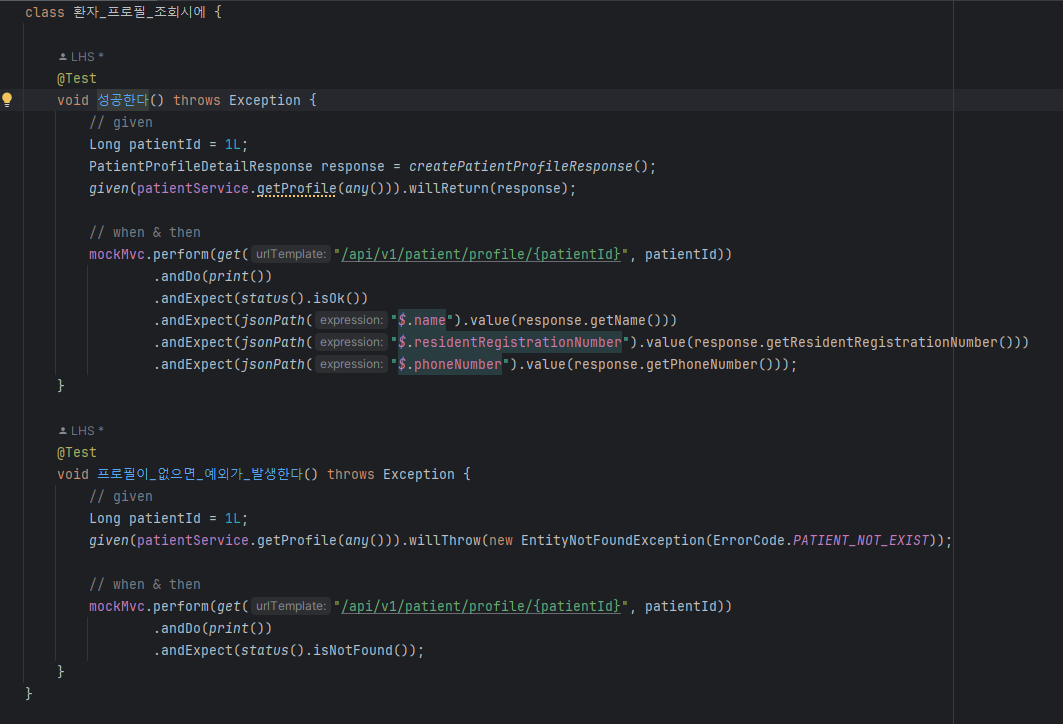This screenshot has width=1063, height=724.
Task: Click createPatientProfileResponse method call
Action: pos(521,167)
